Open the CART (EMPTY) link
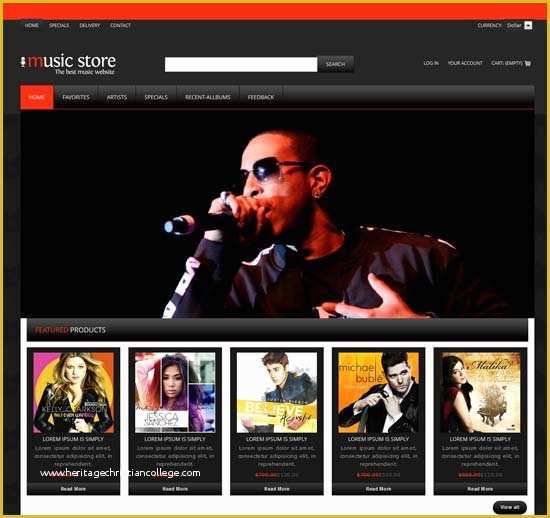The height and width of the screenshot is (518, 550). point(507,63)
